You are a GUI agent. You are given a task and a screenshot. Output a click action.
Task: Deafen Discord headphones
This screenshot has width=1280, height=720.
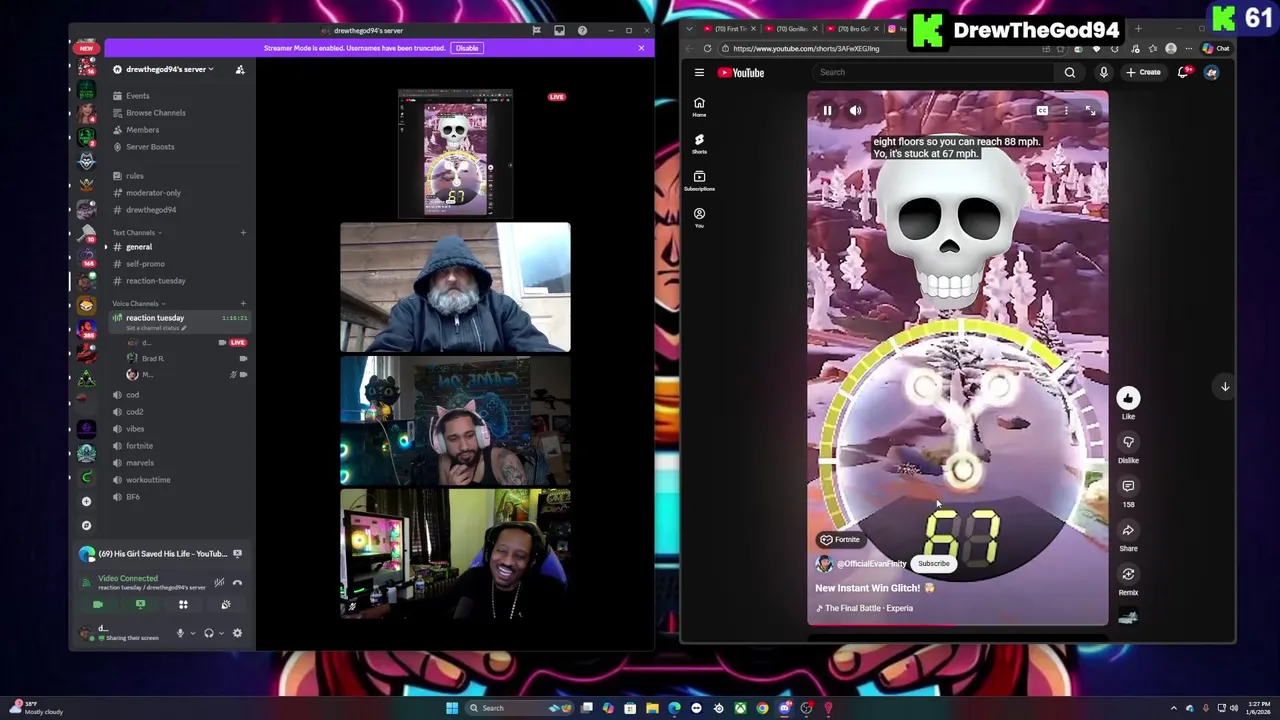click(209, 633)
